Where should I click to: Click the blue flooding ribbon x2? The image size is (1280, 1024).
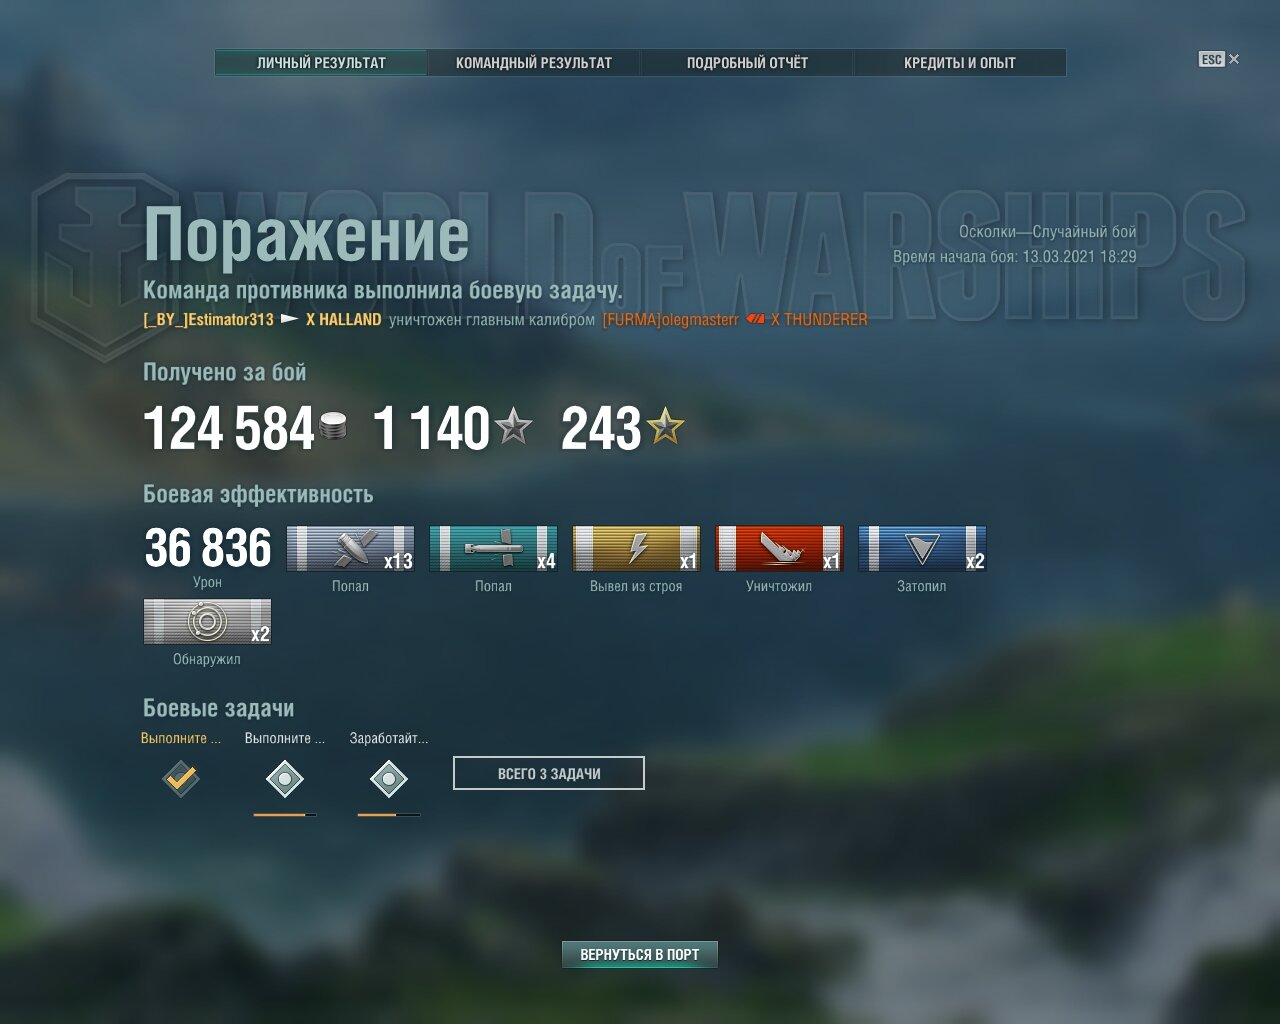[922, 549]
